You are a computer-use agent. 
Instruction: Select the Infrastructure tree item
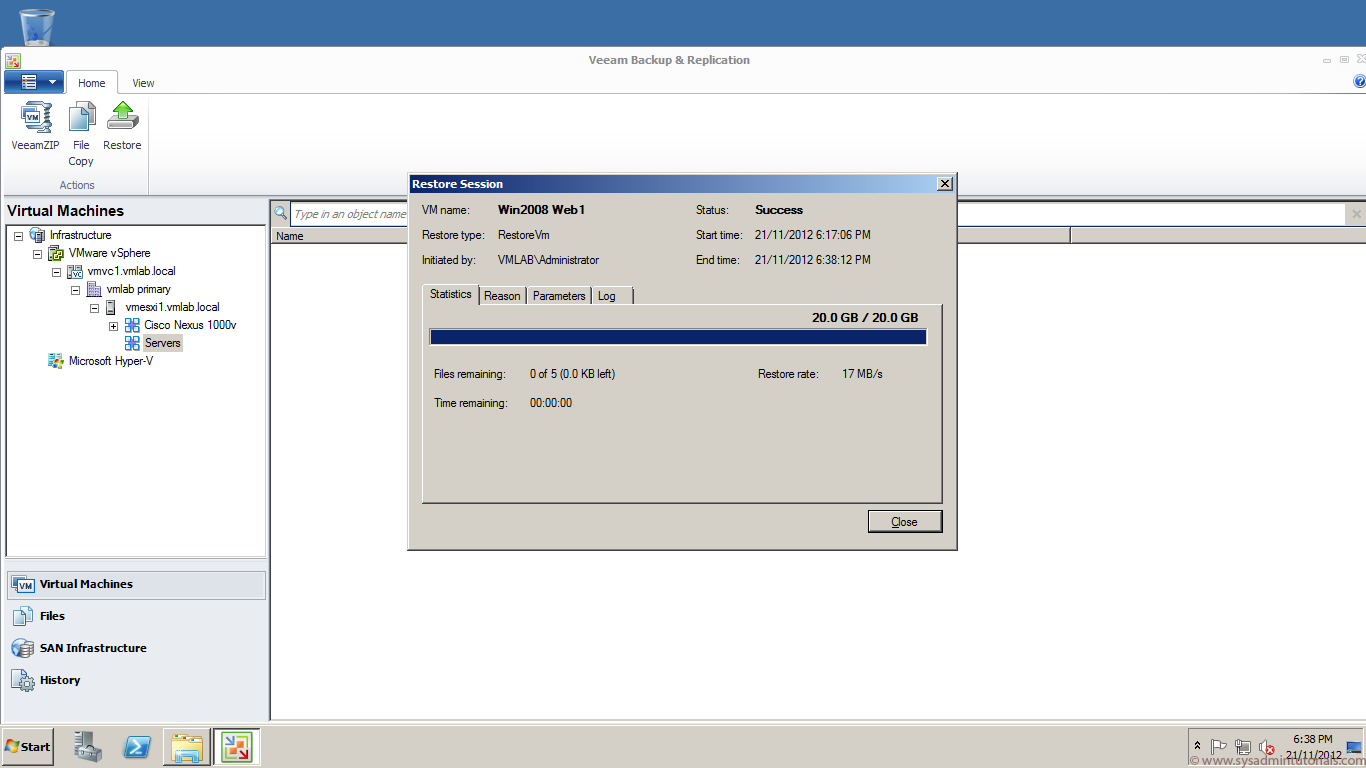pyautogui.click(x=80, y=235)
